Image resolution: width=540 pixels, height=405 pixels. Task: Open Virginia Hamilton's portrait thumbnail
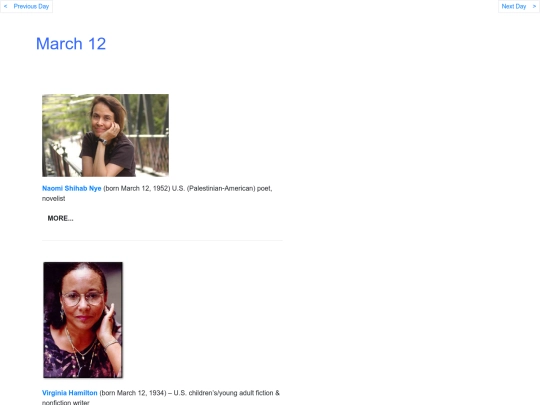83,320
